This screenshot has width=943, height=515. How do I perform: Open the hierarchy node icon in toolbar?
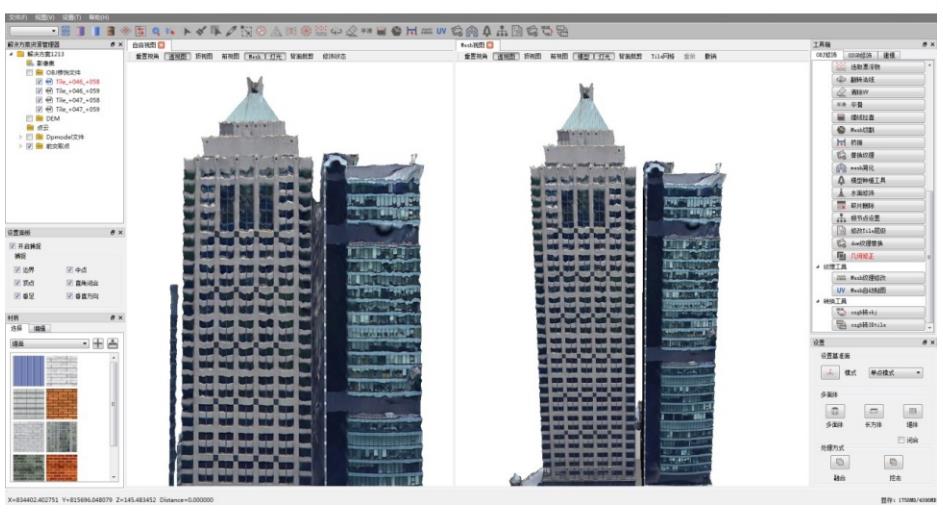[502, 31]
